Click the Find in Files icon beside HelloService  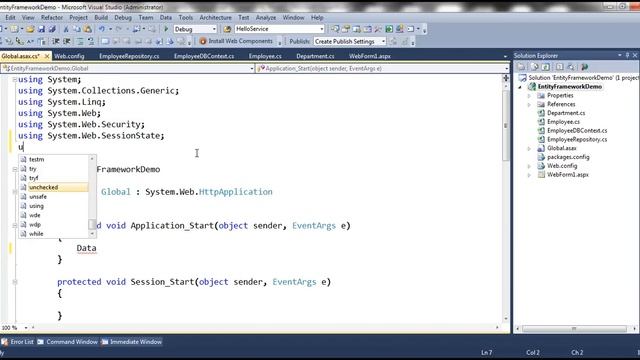click(x=227, y=29)
